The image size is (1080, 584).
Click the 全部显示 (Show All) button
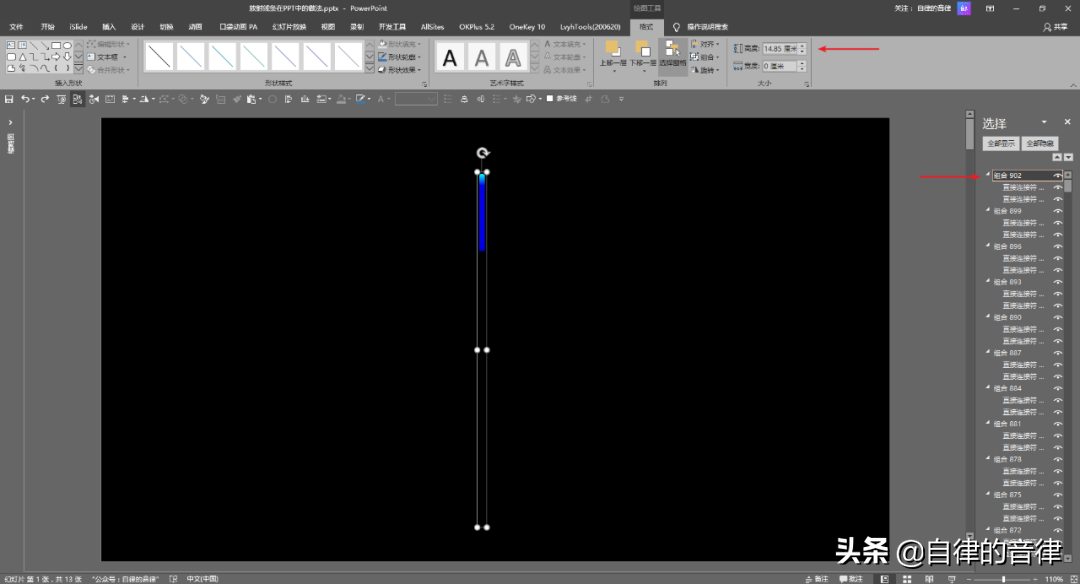[1001, 143]
